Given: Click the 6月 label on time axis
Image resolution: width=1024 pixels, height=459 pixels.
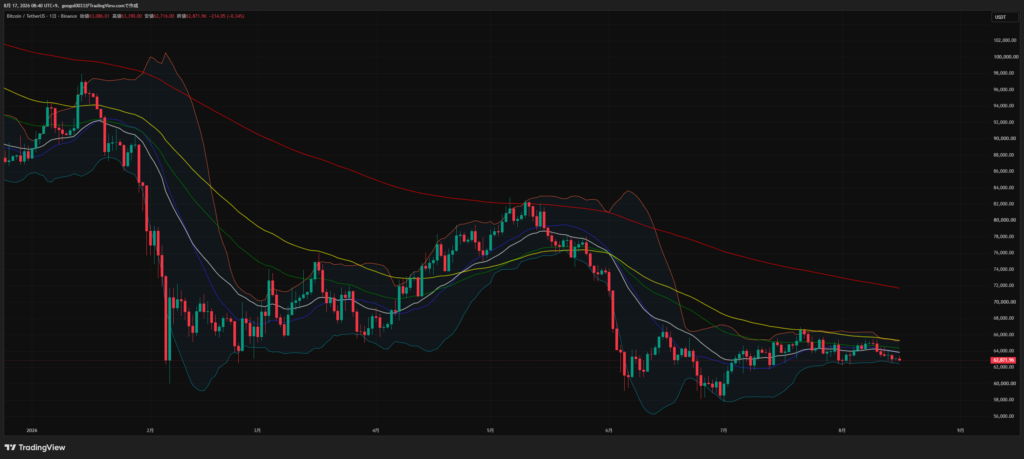Looking at the screenshot, I should [x=609, y=430].
